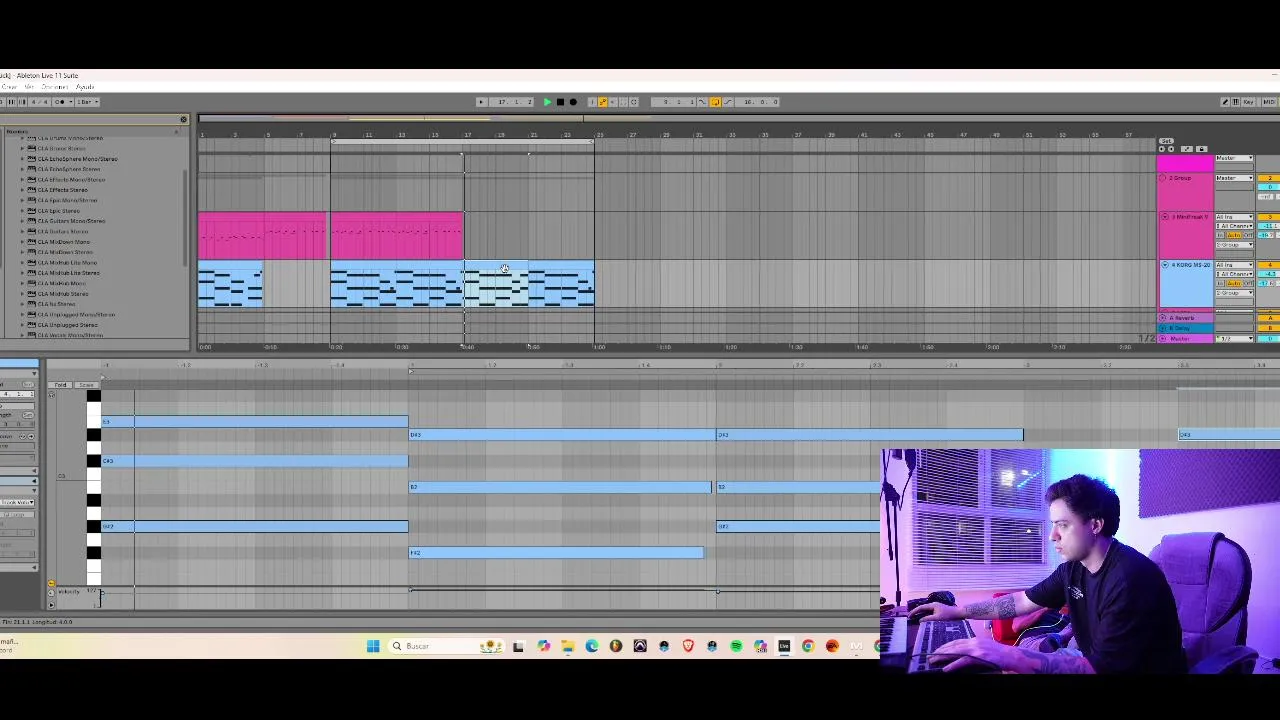1280x720 pixels.
Task: Toggle the Computer MIDI Keyboard icon
Action: pos(1236,102)
